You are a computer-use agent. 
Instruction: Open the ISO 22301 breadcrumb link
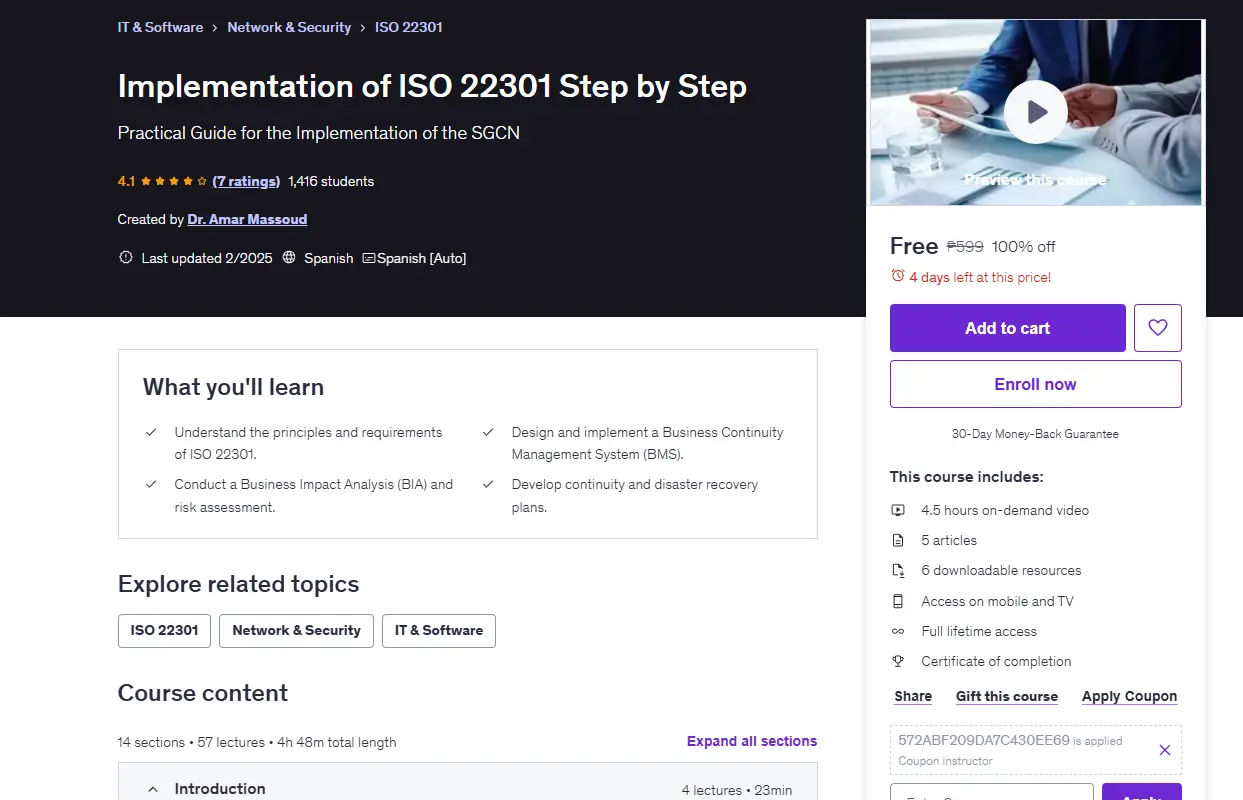pyautogui.click(x=409, y=27)
